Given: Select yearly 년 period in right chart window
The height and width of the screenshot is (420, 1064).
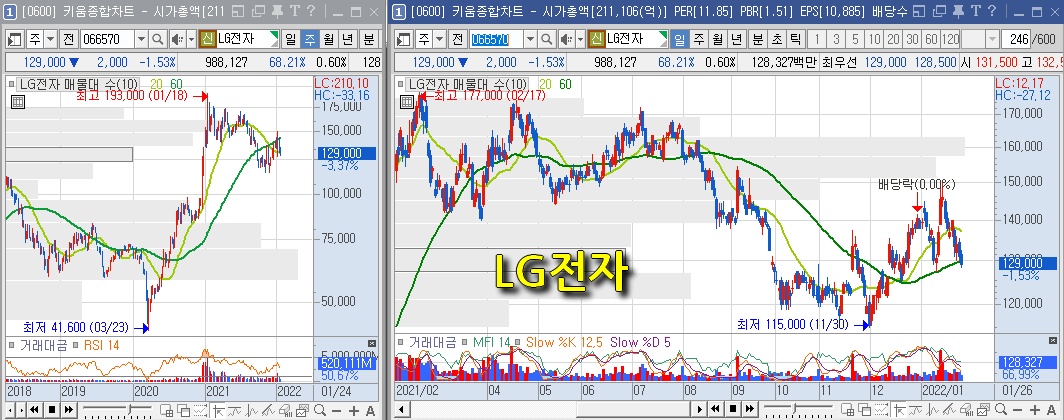Looking at the screenshot, I should click(738, 39).
